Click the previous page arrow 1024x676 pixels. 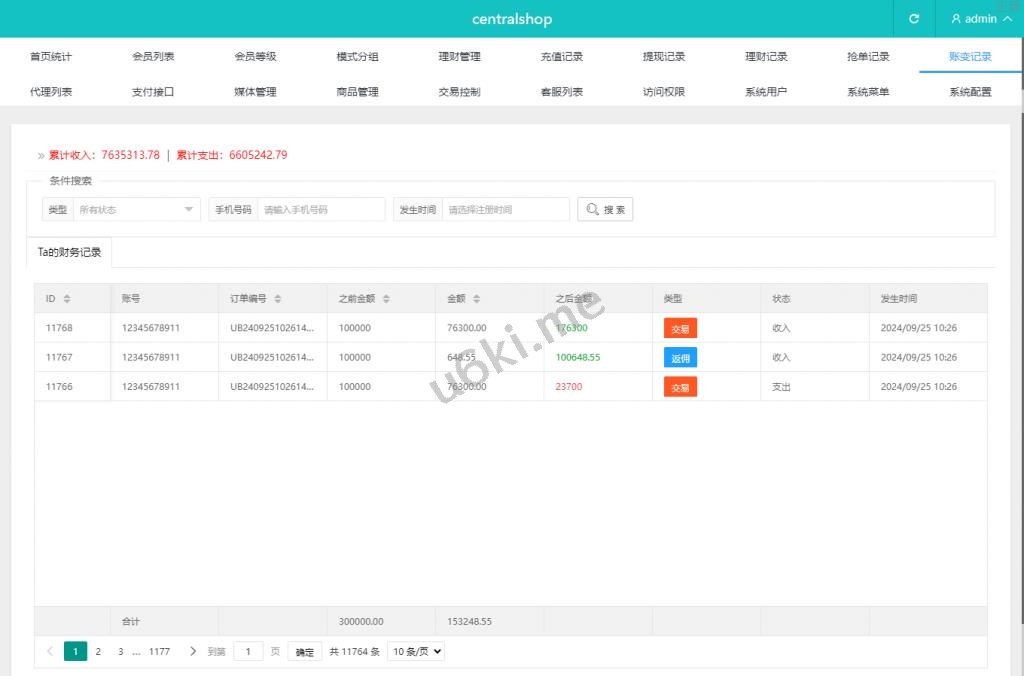click(50, 651)
